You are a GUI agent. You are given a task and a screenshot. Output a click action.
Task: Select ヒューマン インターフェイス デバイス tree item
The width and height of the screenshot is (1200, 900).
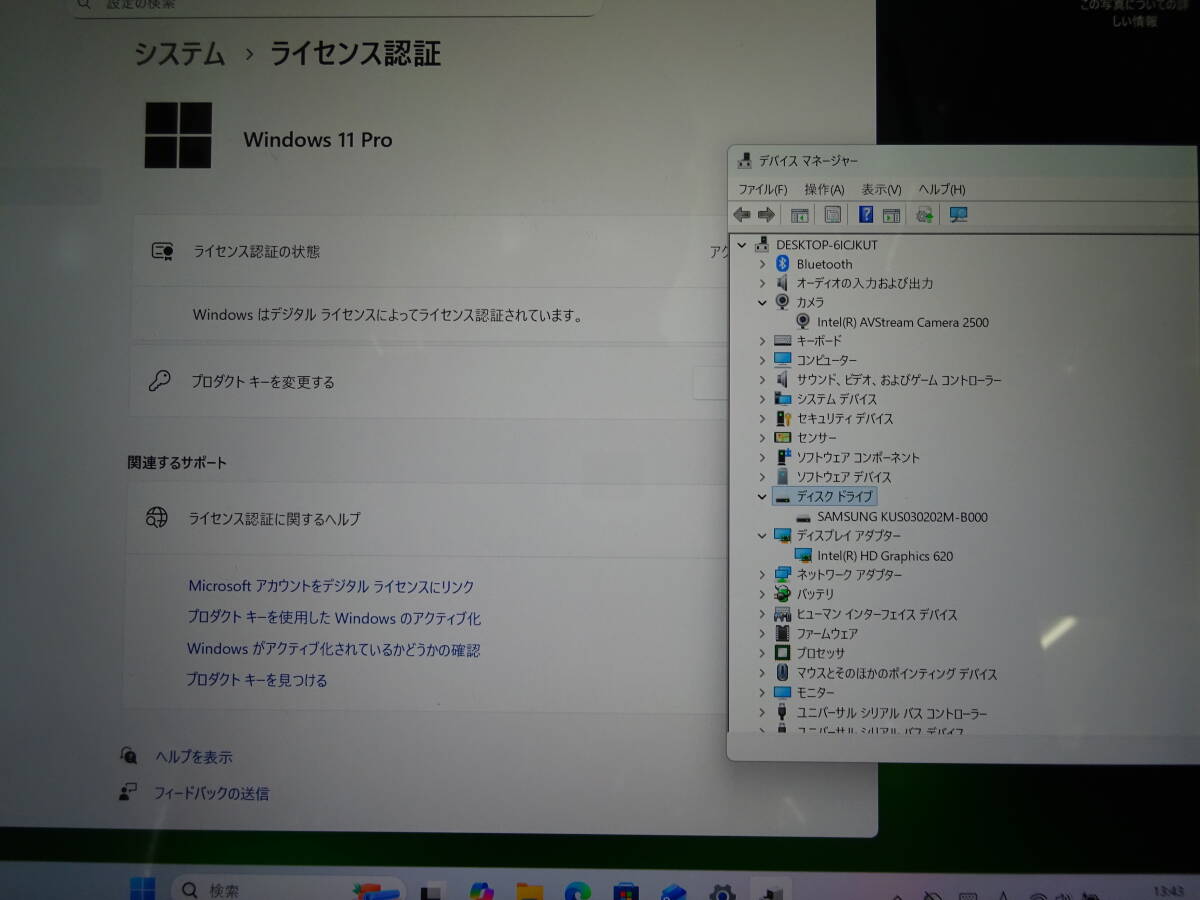[877, 614]
